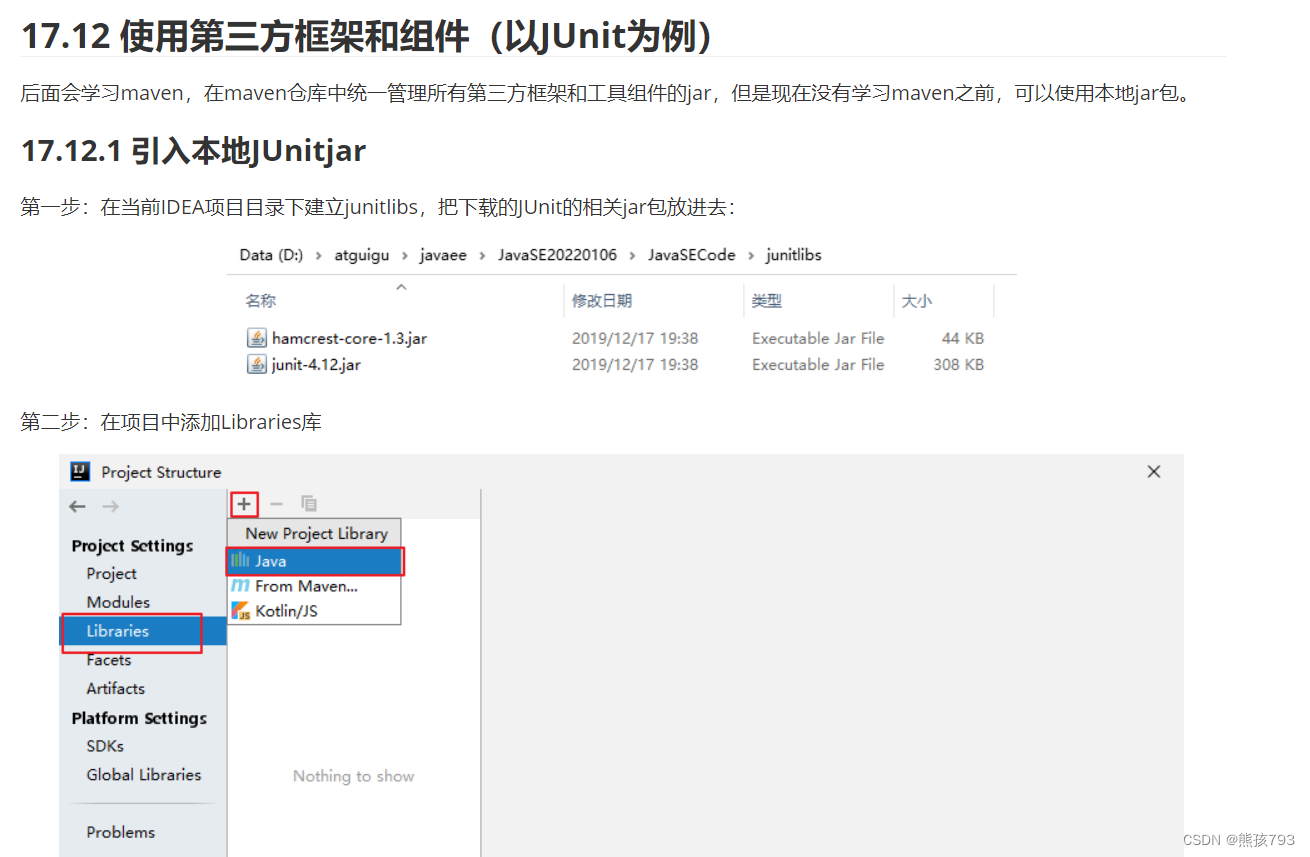Screen dimensions: 1310x857
Task: Click the 44 KB size cell
Action: (x=963, y=338)
